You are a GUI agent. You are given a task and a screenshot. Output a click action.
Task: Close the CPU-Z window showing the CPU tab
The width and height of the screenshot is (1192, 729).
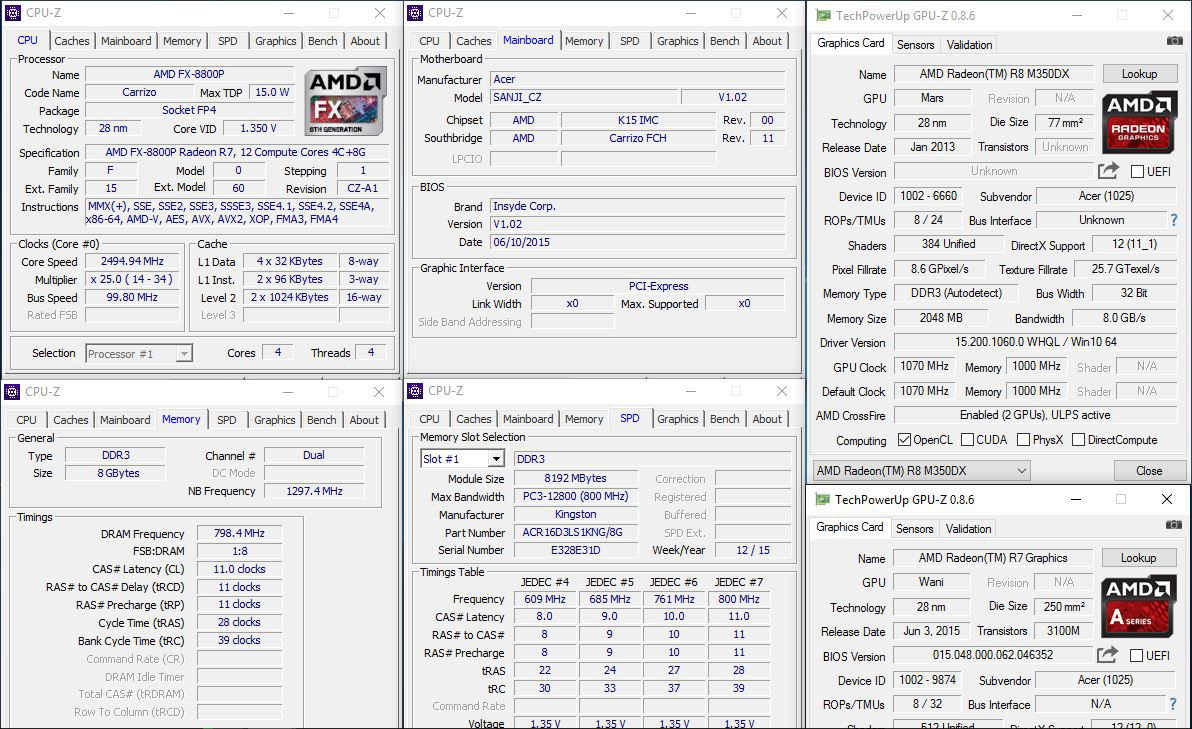(x=380, y=13)
